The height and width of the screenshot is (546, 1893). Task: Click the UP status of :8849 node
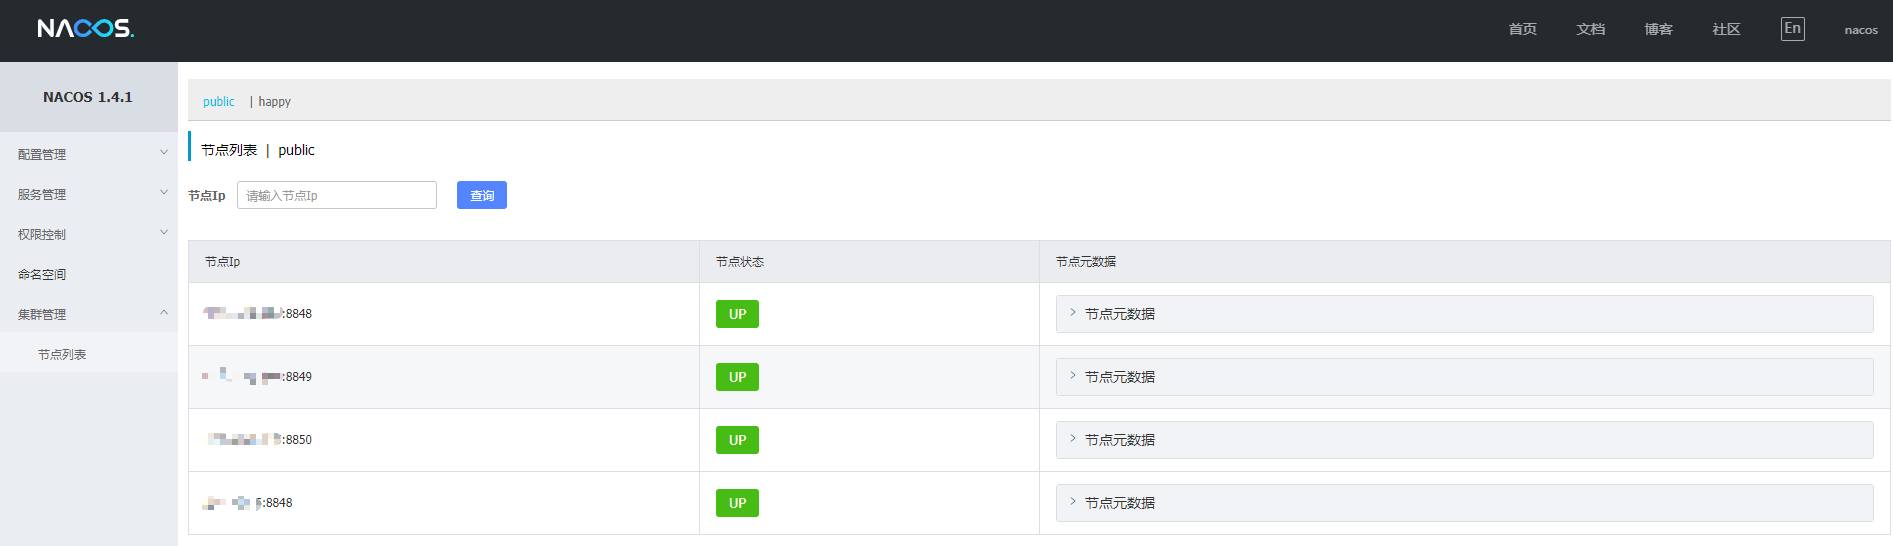click(x=737, y=377)
